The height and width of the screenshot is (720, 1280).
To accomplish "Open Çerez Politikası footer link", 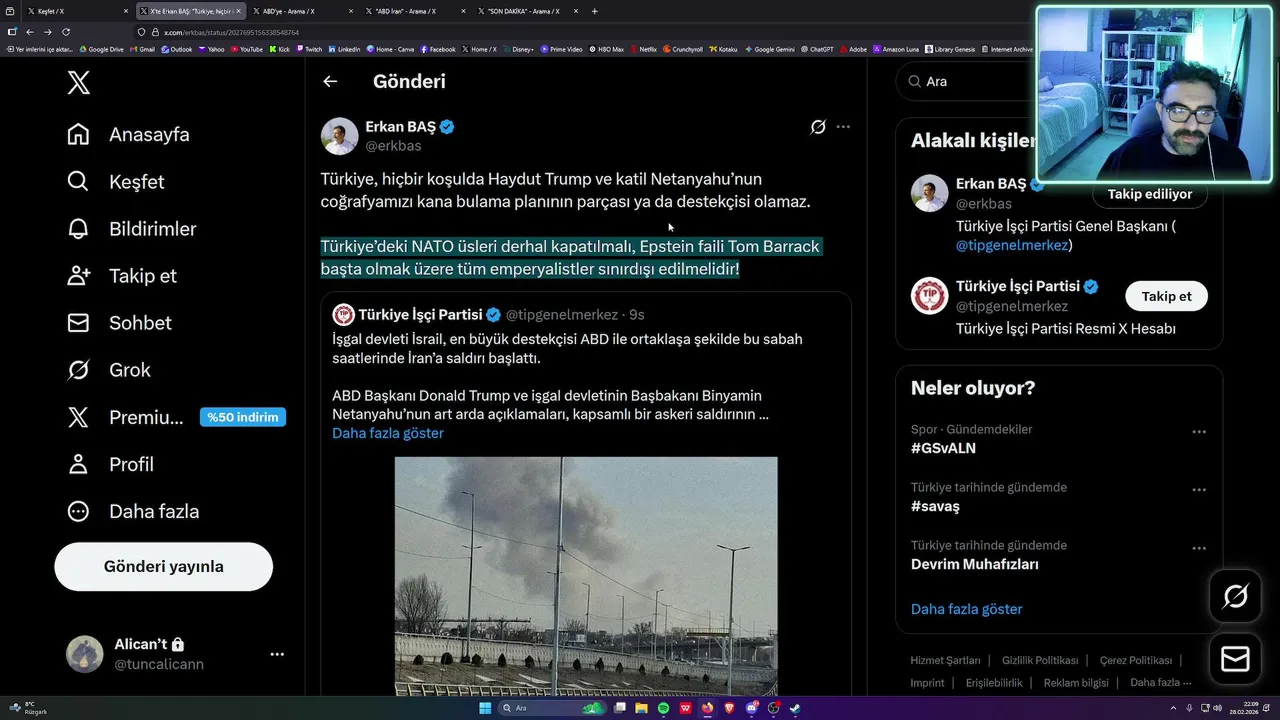I will 1135,660.
